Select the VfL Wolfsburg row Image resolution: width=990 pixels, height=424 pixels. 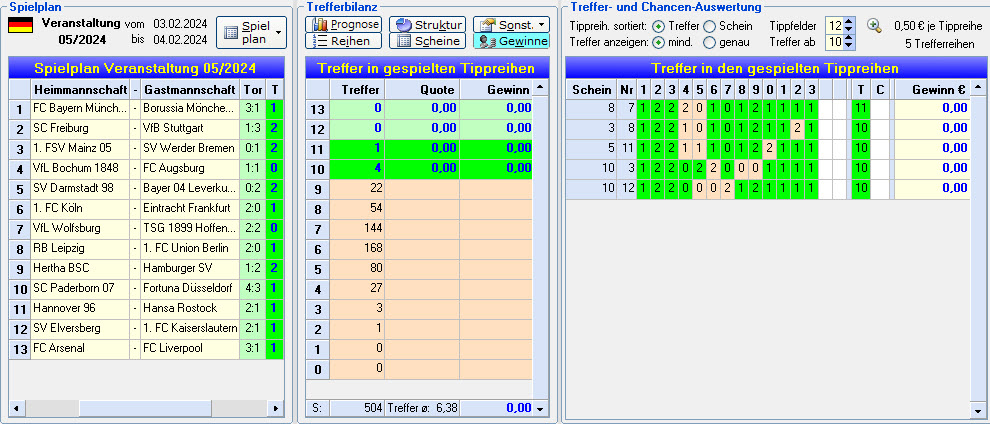pos(146,228)
